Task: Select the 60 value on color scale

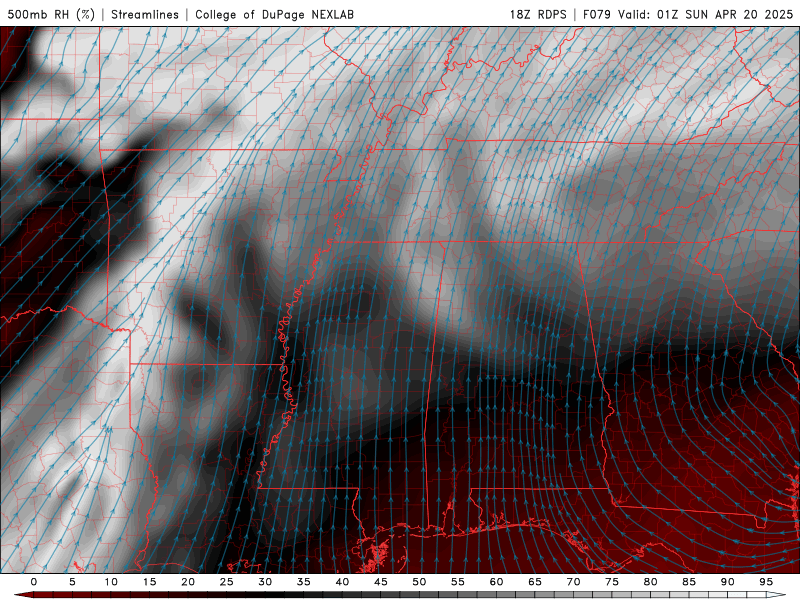Action: [496, 582]
